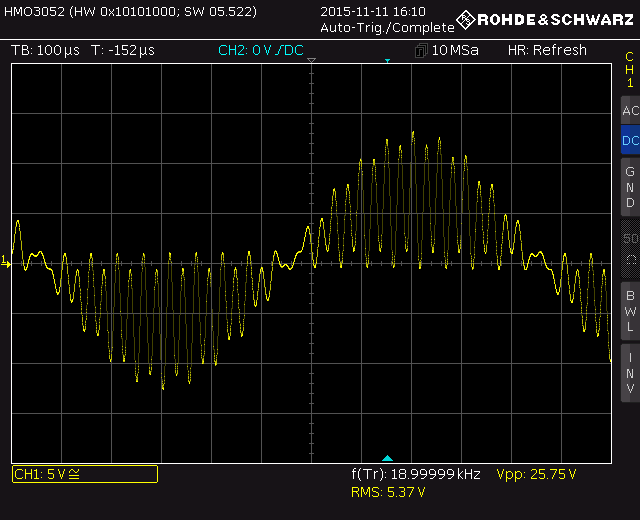Click the CH2 trigger source readout
This screenshot has height=520, width=640.
click(260, 50)
